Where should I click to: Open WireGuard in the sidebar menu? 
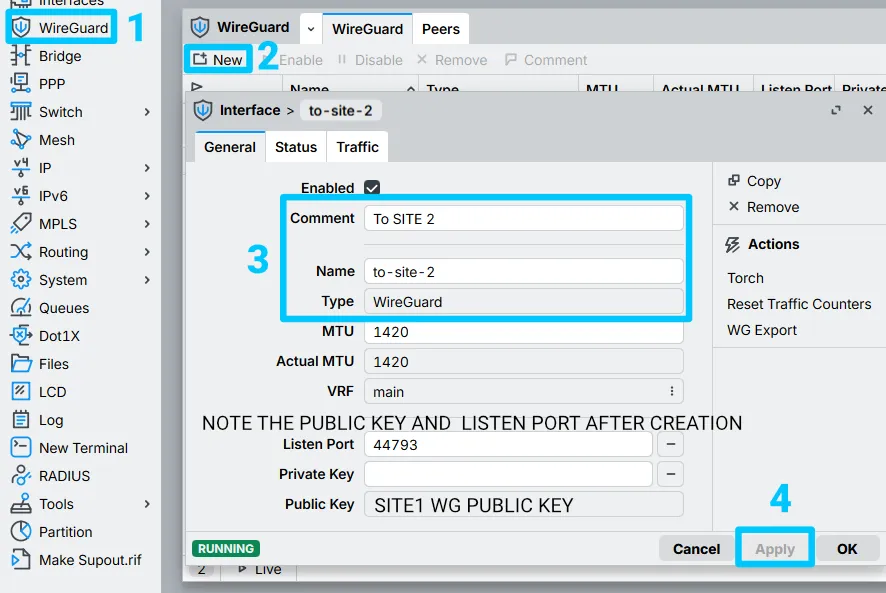pyautogui.click(x=61, y=28)
